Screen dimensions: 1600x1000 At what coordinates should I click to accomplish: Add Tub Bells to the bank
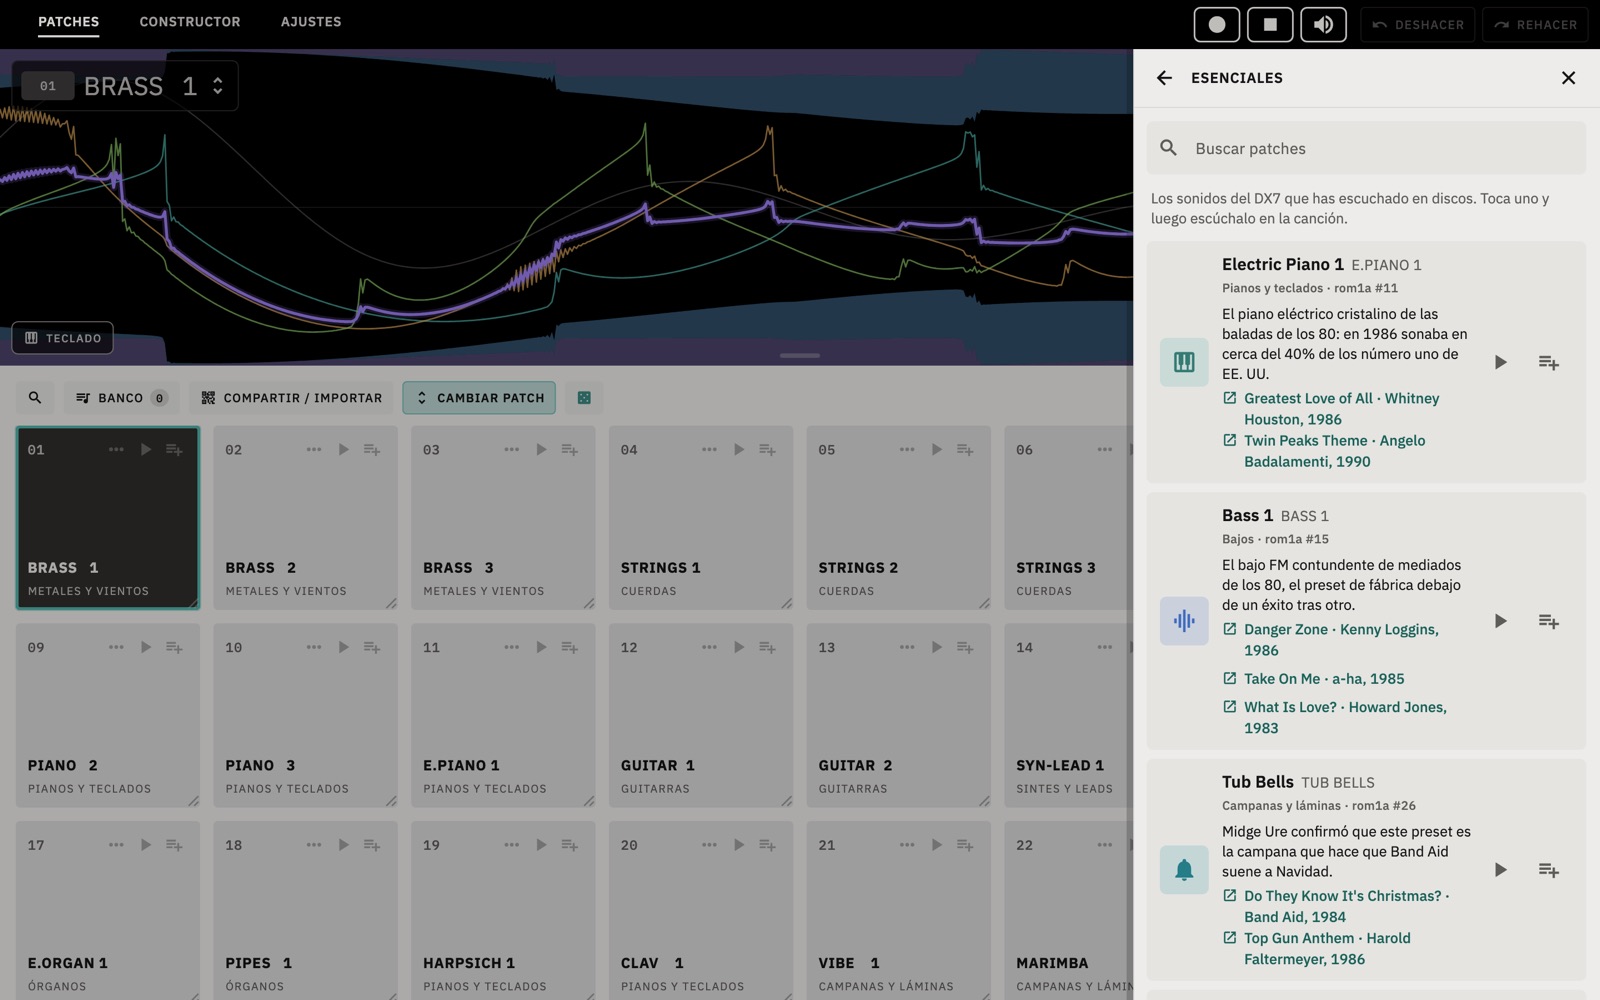point(1548,870)
